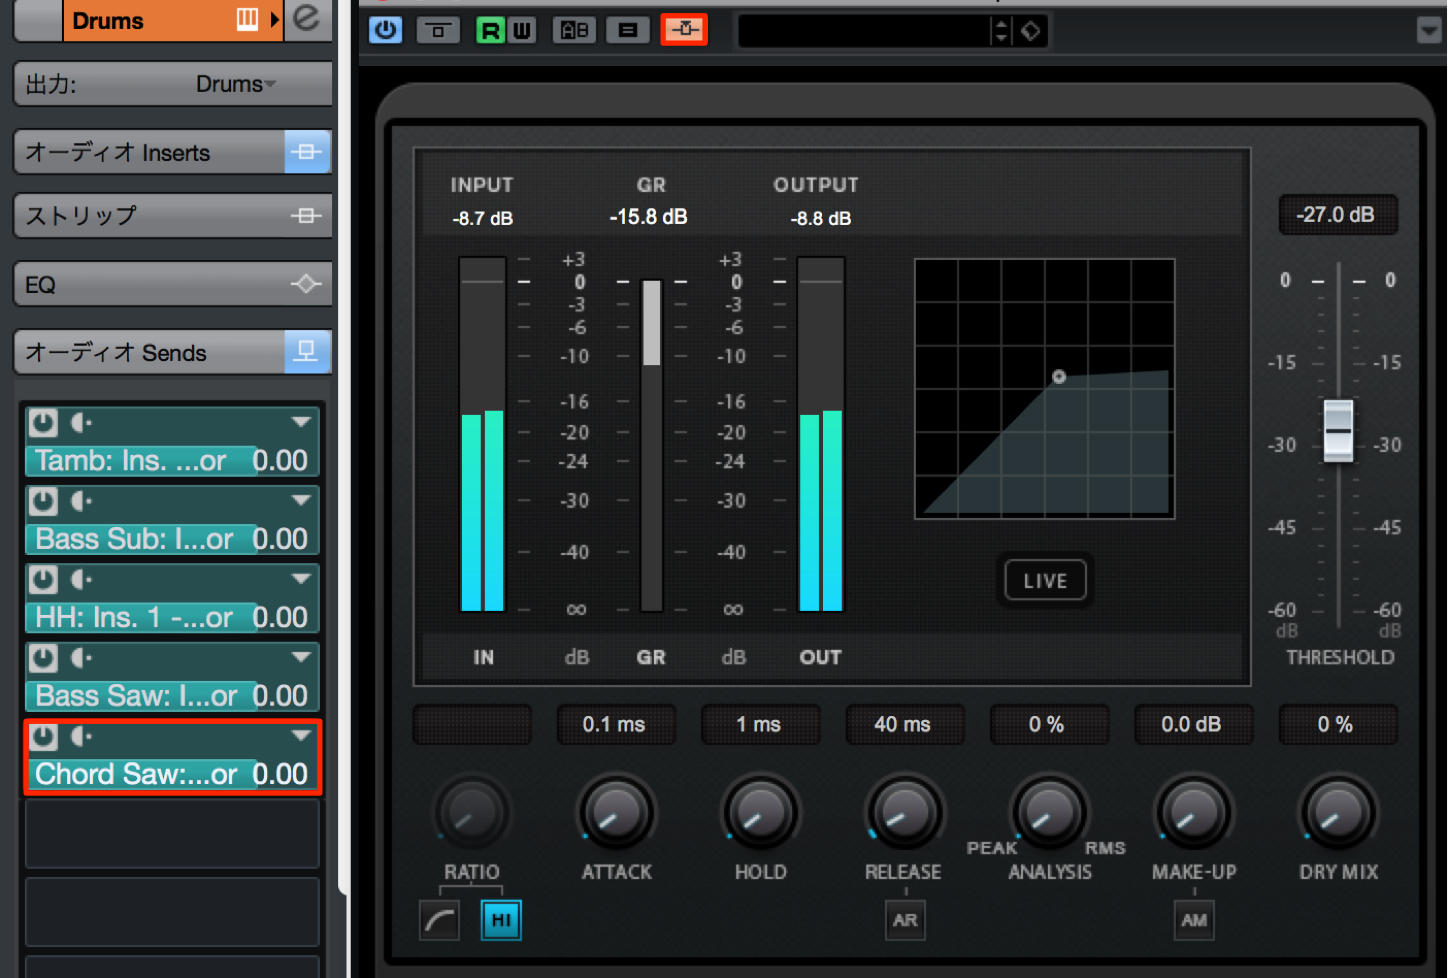Toggle pre/post fader on Bass Sub send
Screen dimensions: 1448x978
tap(81, 501)
